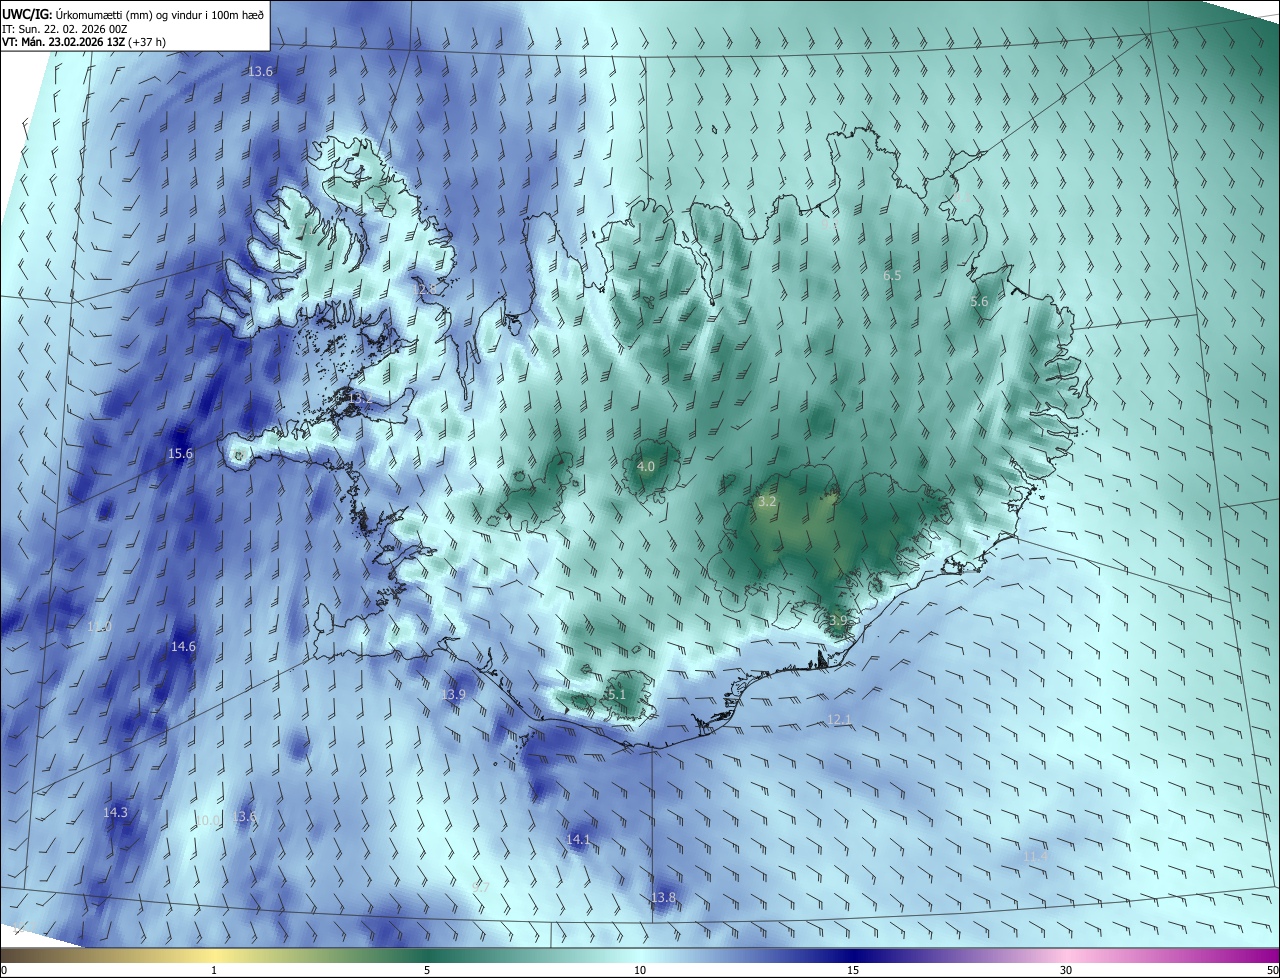Click the 12.1 value label off the coast
The width and height of the screenshot is (1280, 978).
coord(839,720)
